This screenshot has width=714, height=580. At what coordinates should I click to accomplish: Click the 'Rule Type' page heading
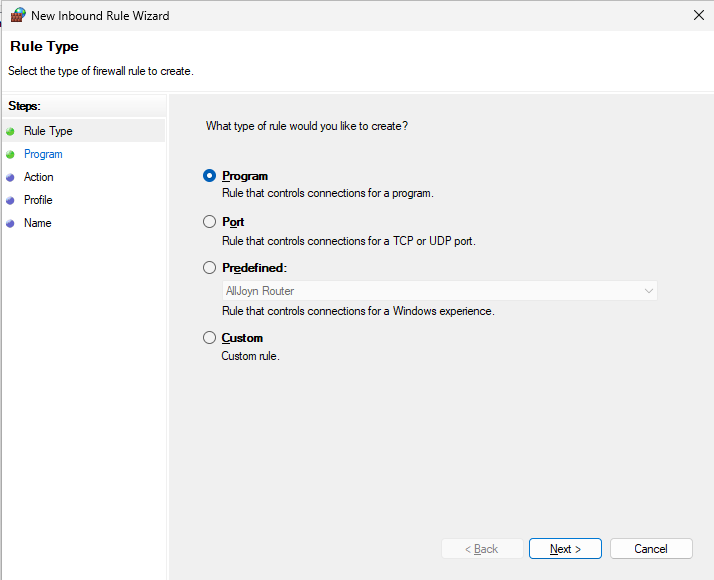coord(44,46)
